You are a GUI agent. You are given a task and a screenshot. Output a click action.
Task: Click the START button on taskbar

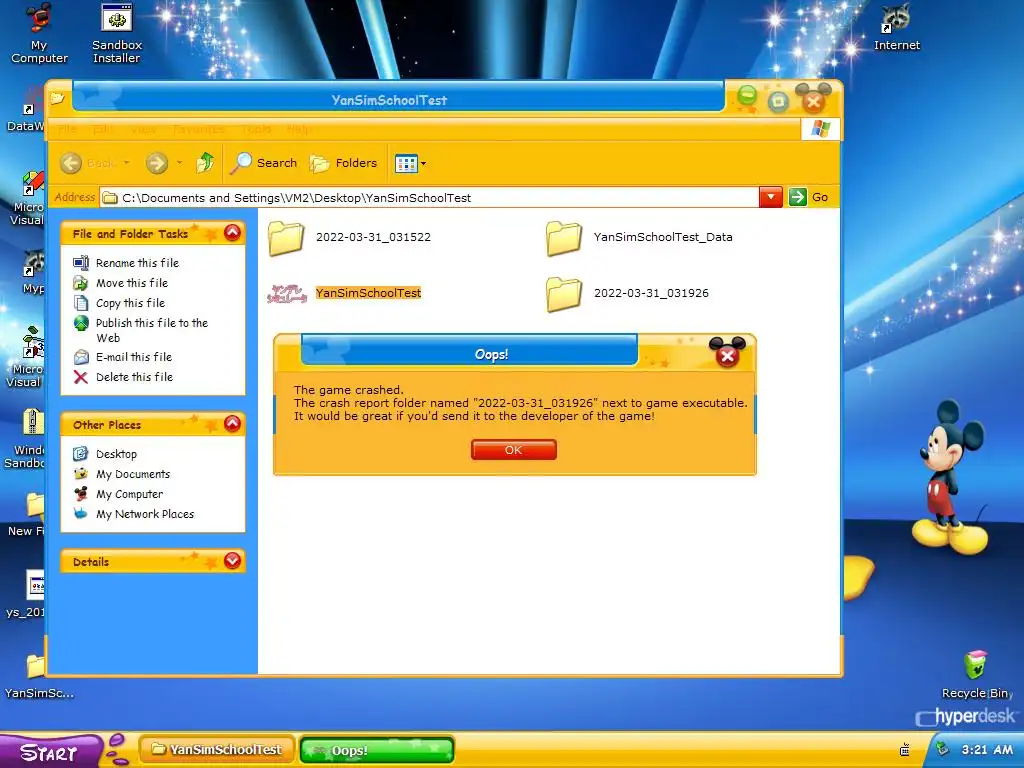[50, 752]
